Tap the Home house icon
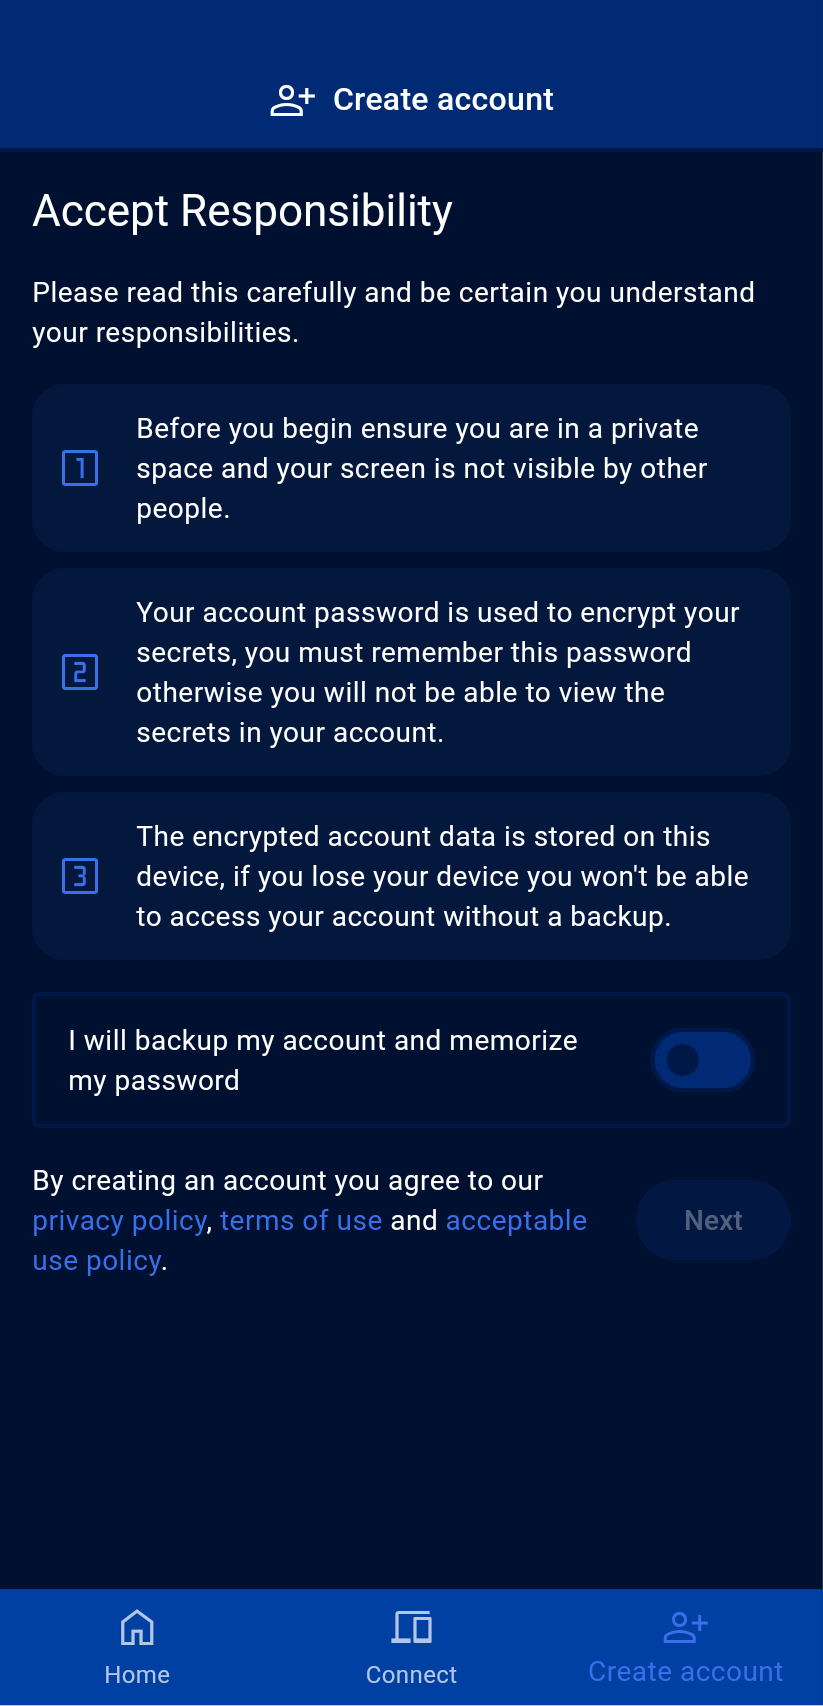 pos(137,1628)
